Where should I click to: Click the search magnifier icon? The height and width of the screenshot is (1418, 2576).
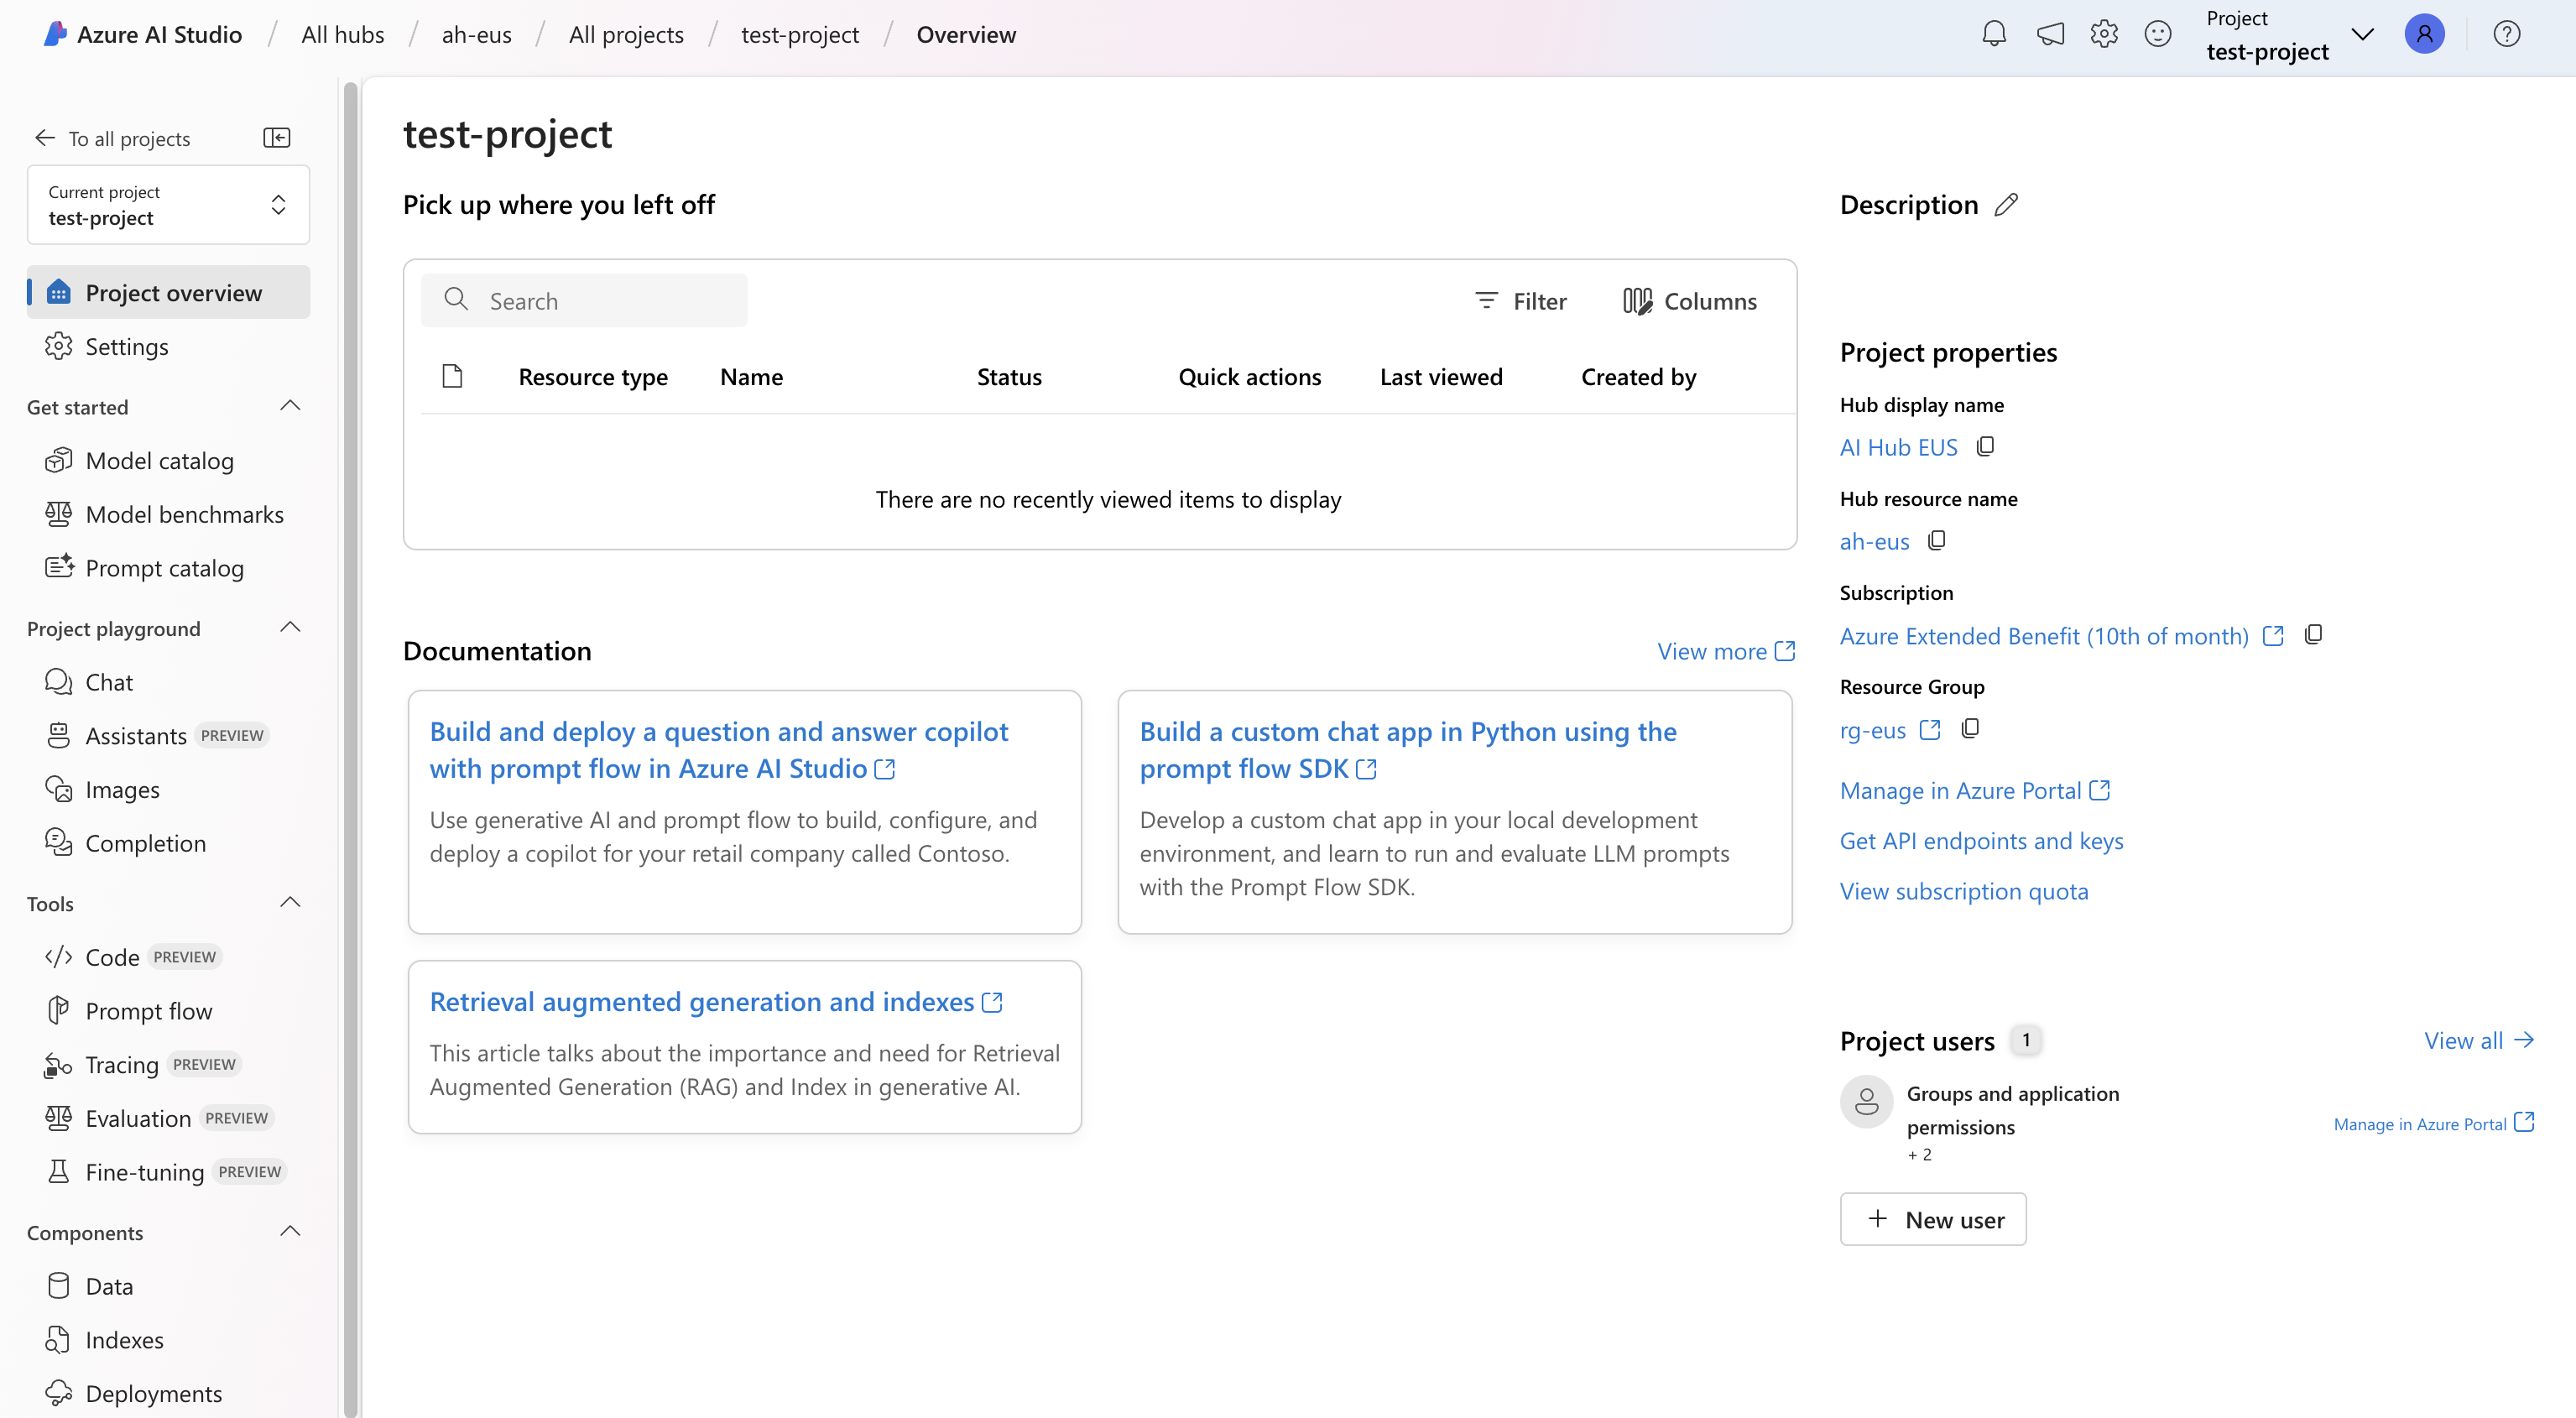click(456, 300)
